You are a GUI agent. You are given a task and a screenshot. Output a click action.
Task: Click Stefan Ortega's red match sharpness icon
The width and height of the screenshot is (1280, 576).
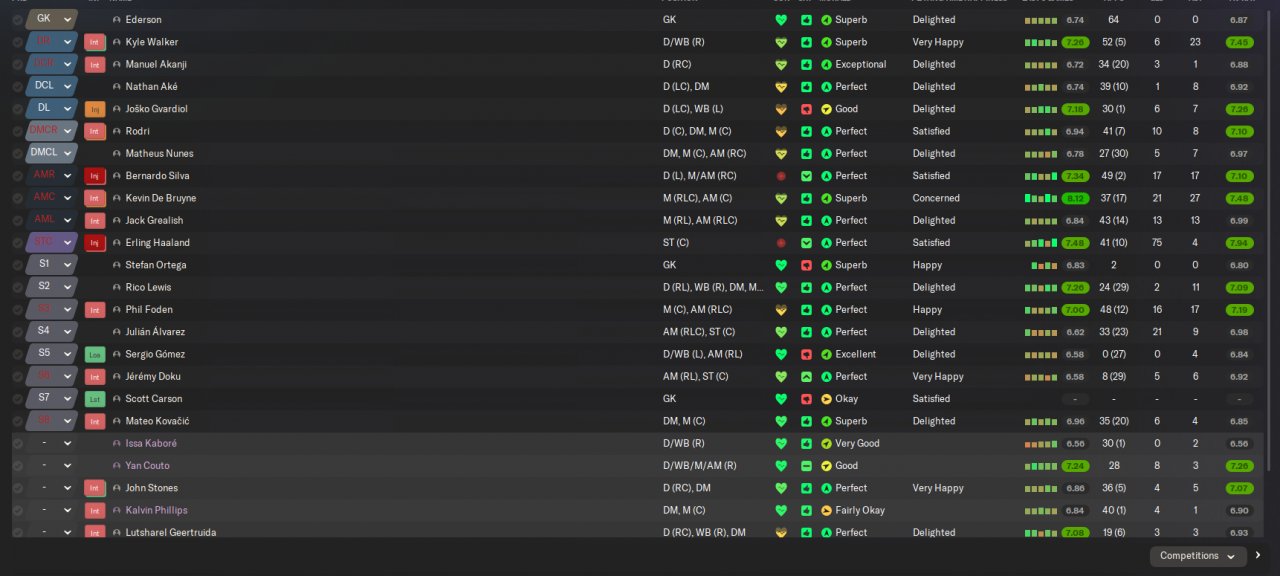coord(806,265)
